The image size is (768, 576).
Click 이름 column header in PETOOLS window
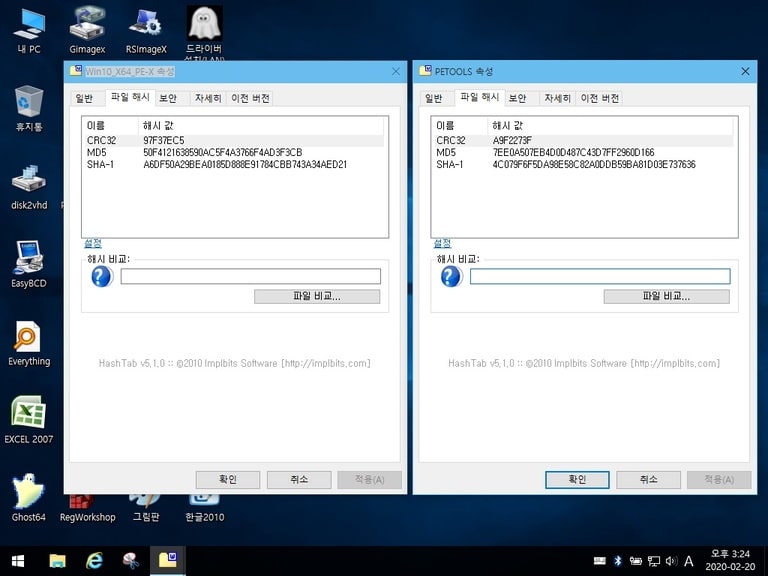click(460, 125)
